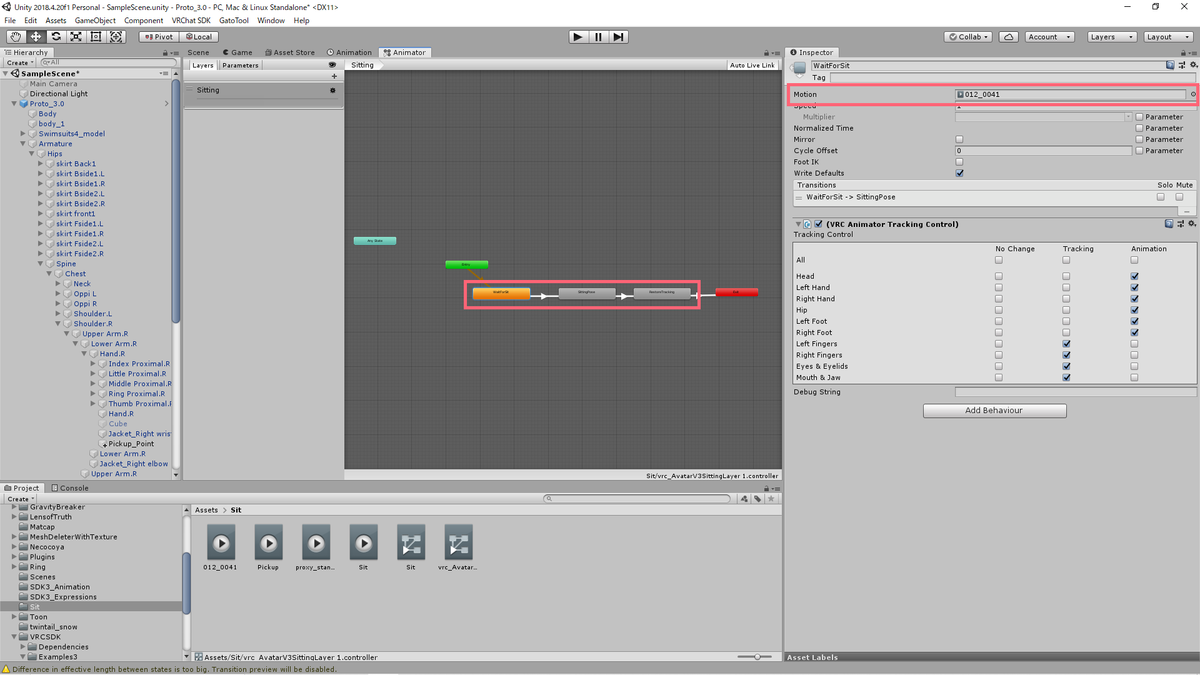This screenshot has height=675, width=1200.
Task: Click the Auto Live Link button
Action: point(753,65)
